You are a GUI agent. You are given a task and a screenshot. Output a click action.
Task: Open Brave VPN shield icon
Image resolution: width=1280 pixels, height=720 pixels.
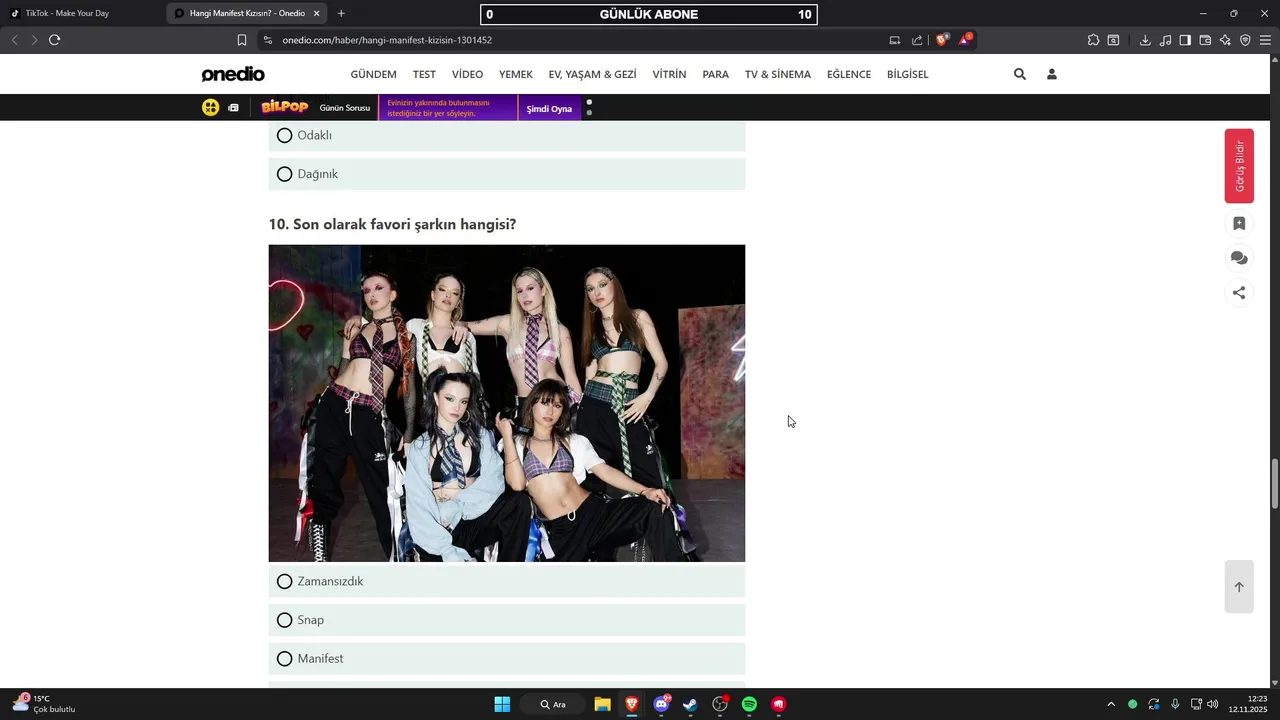1245,40
